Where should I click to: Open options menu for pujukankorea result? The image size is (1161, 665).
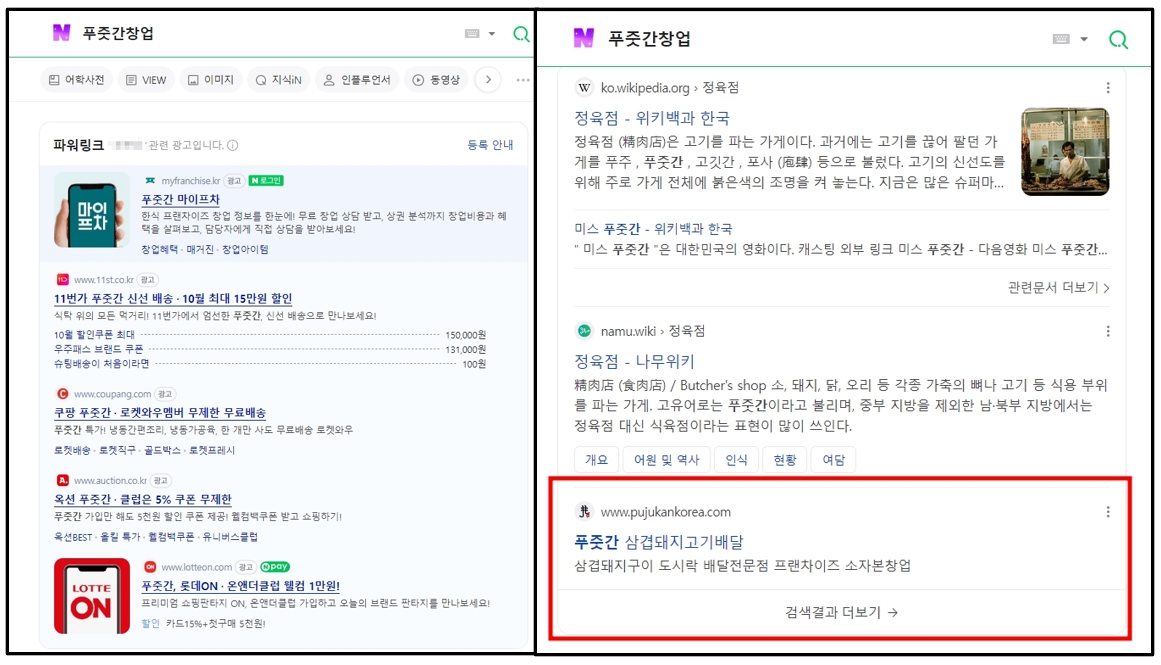click(x=1108, y=512)
